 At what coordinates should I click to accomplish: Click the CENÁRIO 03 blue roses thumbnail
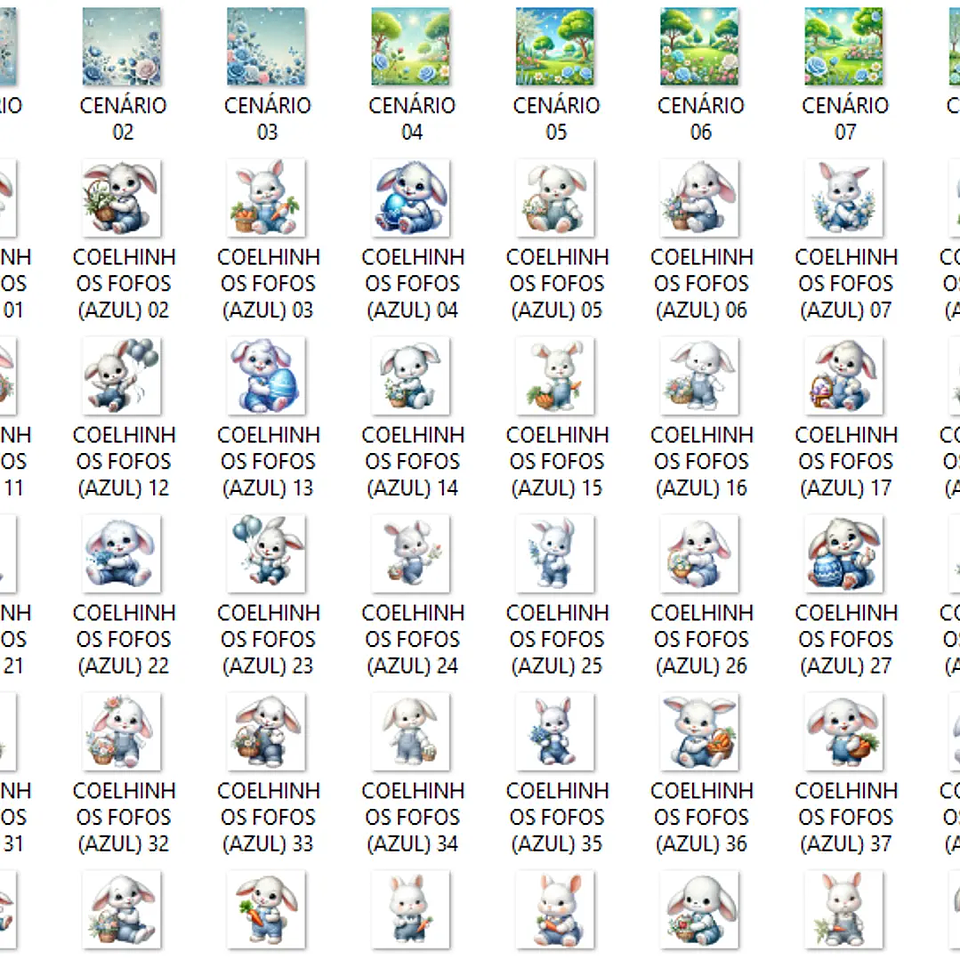point(266,47)
